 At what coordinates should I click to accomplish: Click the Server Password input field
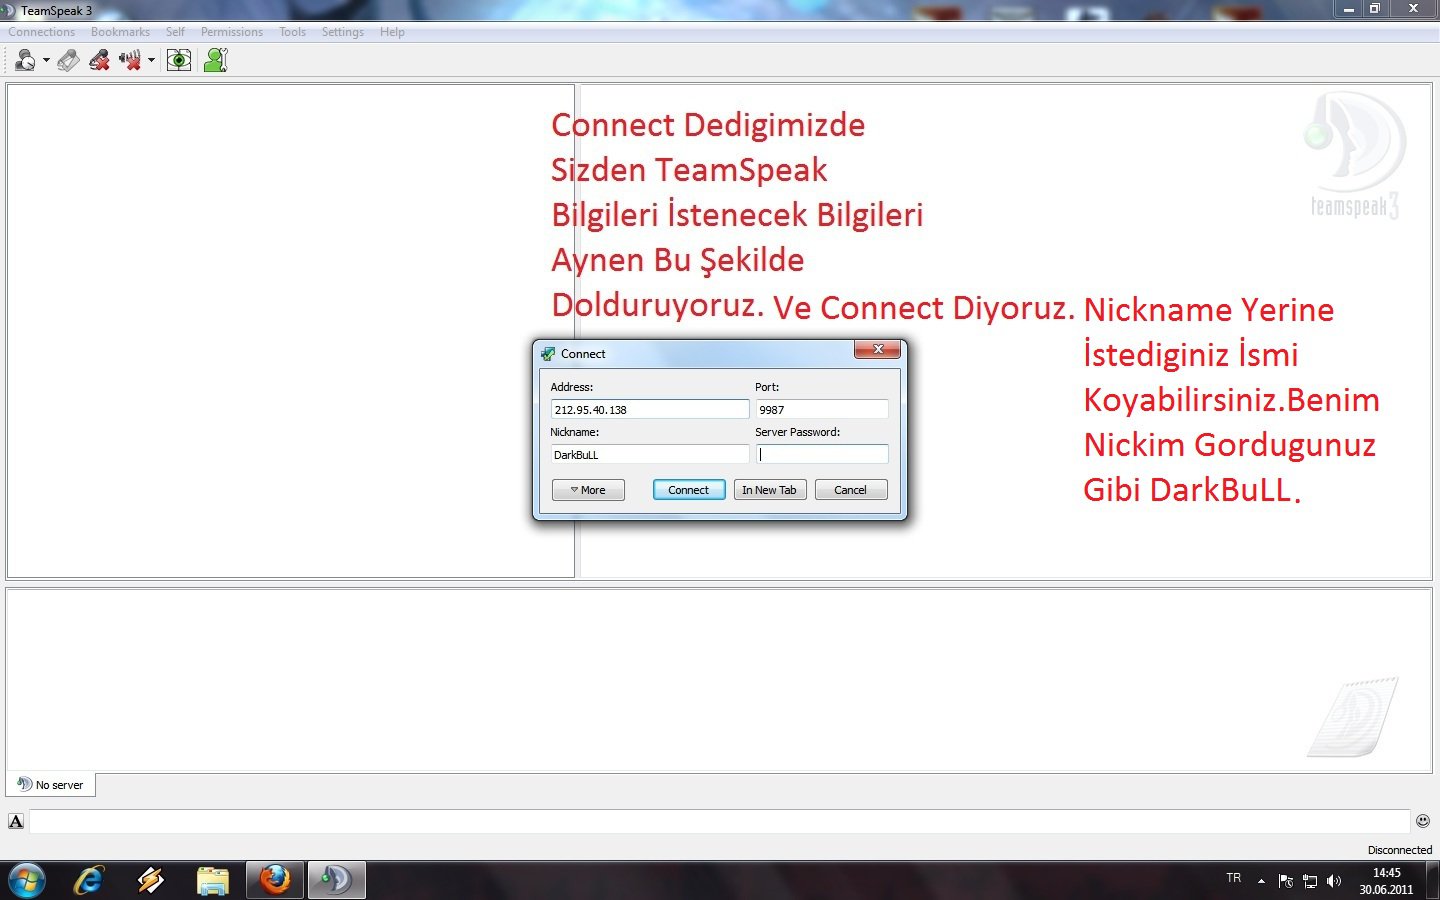(x=822, y=454)
